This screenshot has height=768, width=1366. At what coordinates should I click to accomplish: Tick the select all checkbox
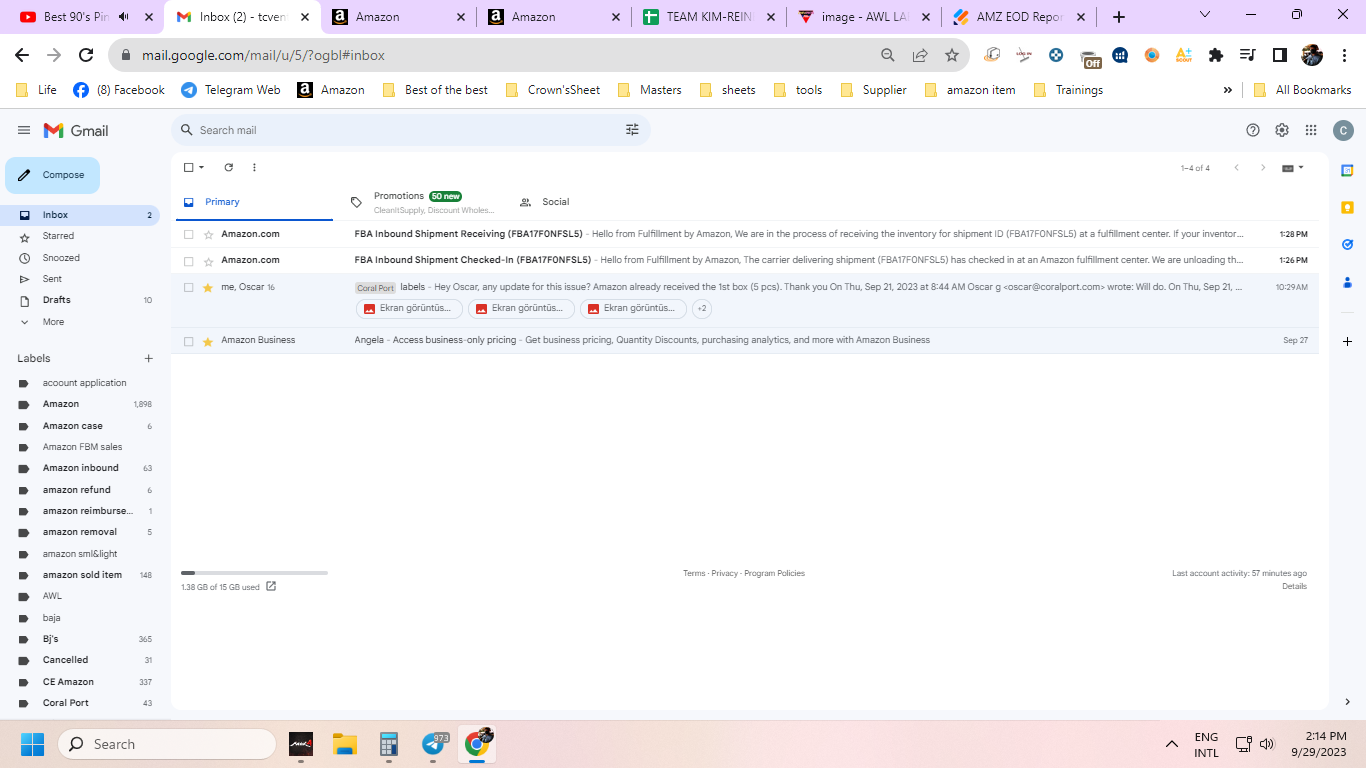point(188,167)
